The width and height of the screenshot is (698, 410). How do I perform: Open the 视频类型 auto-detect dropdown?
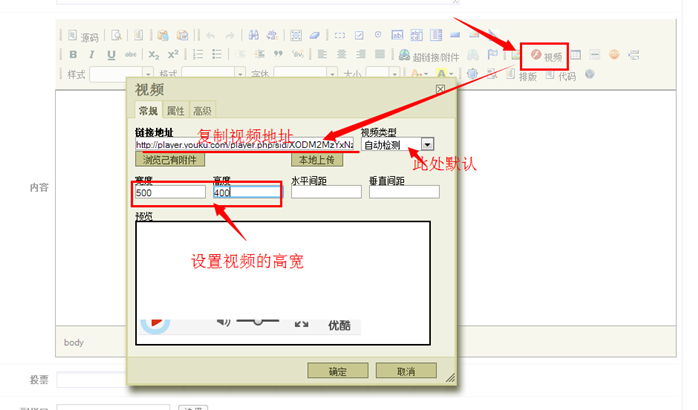[x=427, y=145]
